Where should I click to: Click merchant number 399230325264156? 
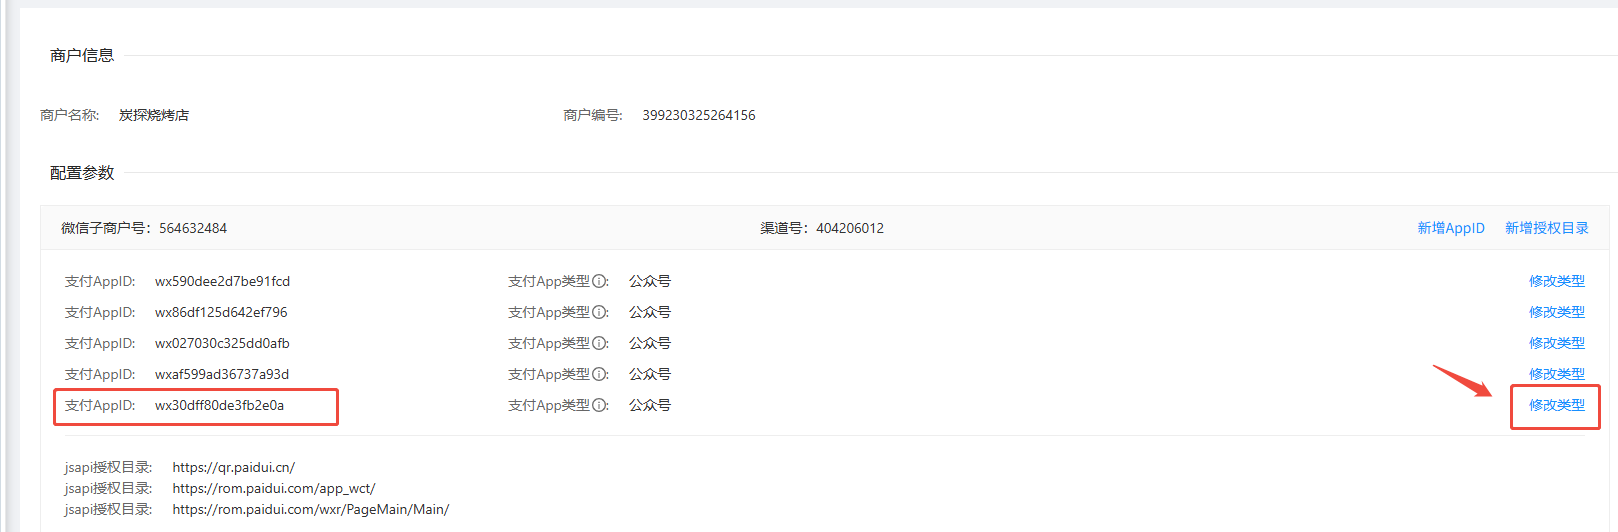coord(699,115)
